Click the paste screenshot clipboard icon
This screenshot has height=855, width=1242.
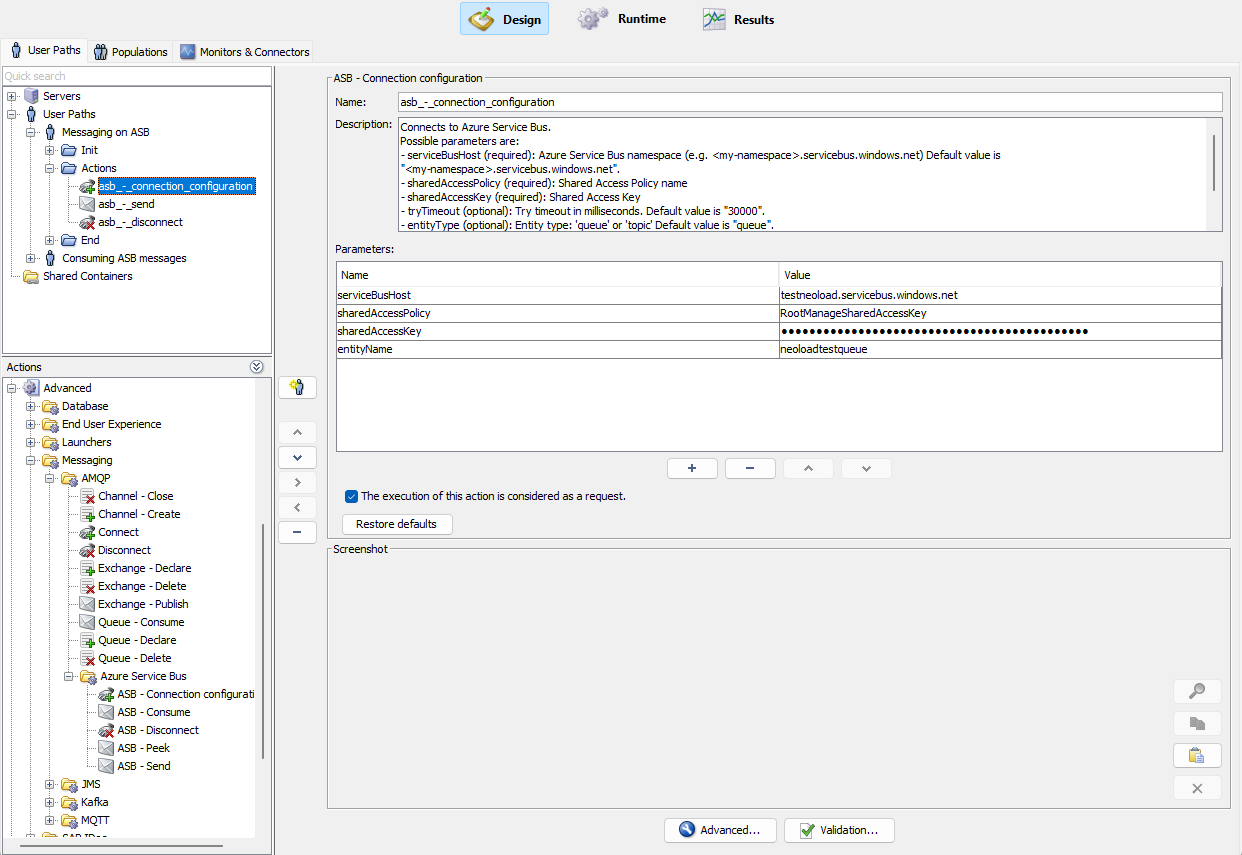(1197, 755)
